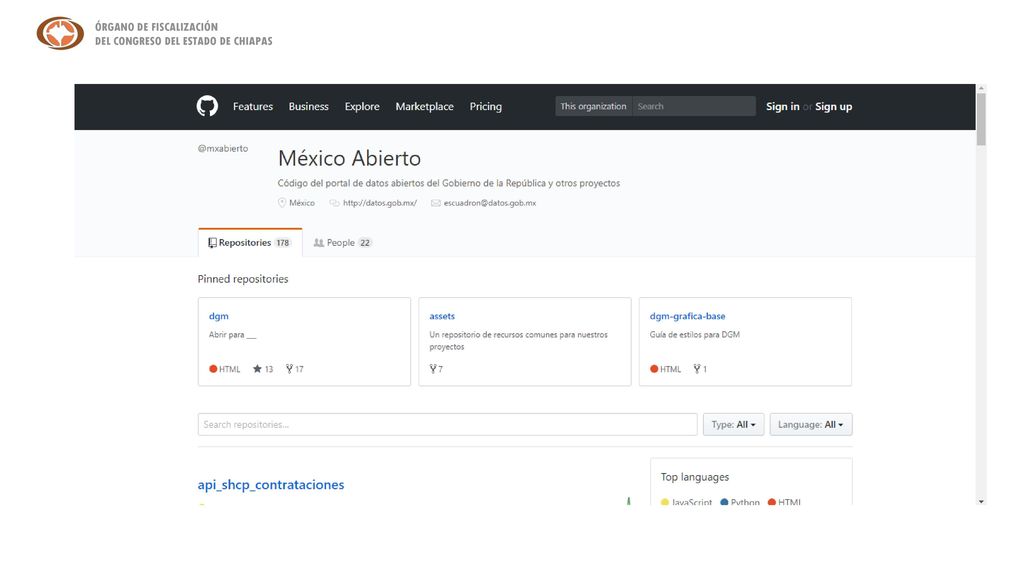The width and height of the screenshot is (1024, 576).
Task: Click the México Abierto organization title
Action: point(349,158)
